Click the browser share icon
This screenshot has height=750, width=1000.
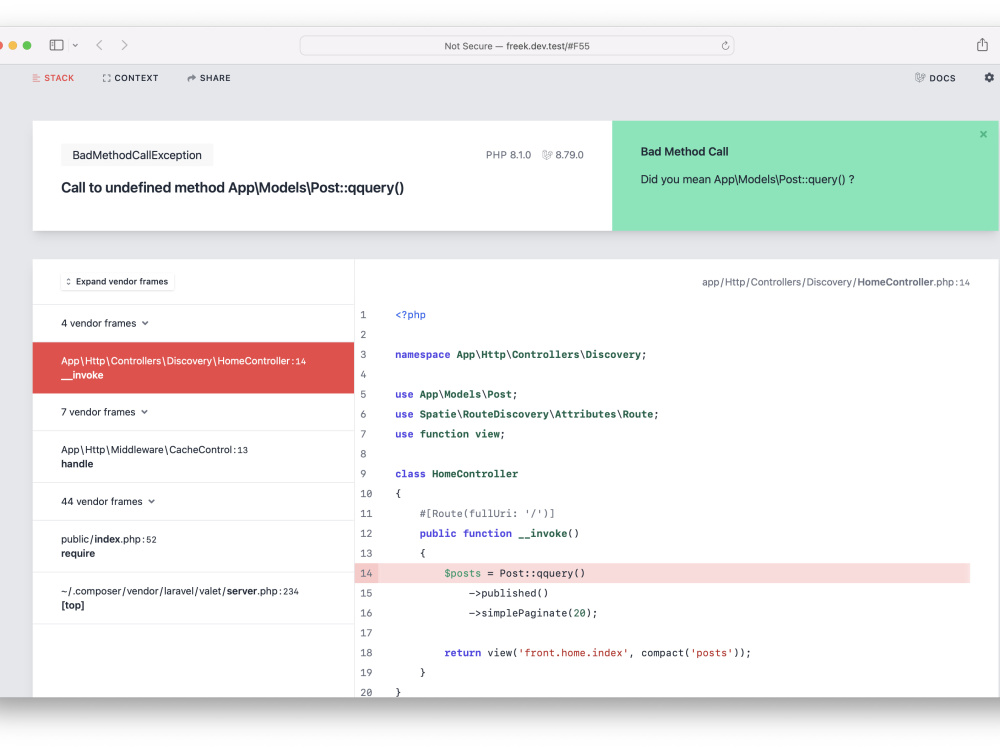(982, 45)
